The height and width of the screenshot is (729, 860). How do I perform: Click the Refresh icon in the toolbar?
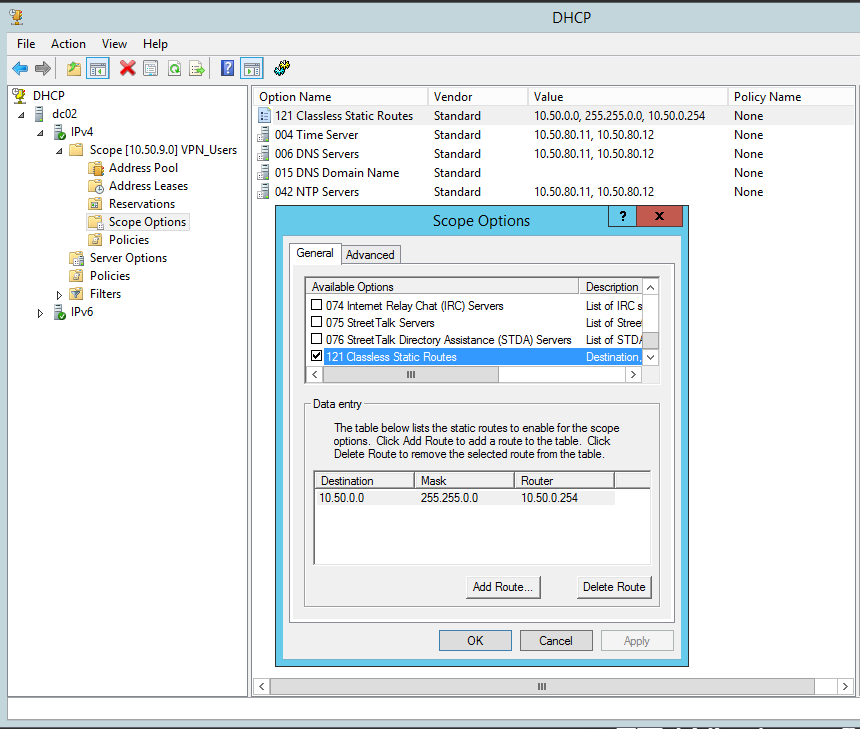click(174, 68)
